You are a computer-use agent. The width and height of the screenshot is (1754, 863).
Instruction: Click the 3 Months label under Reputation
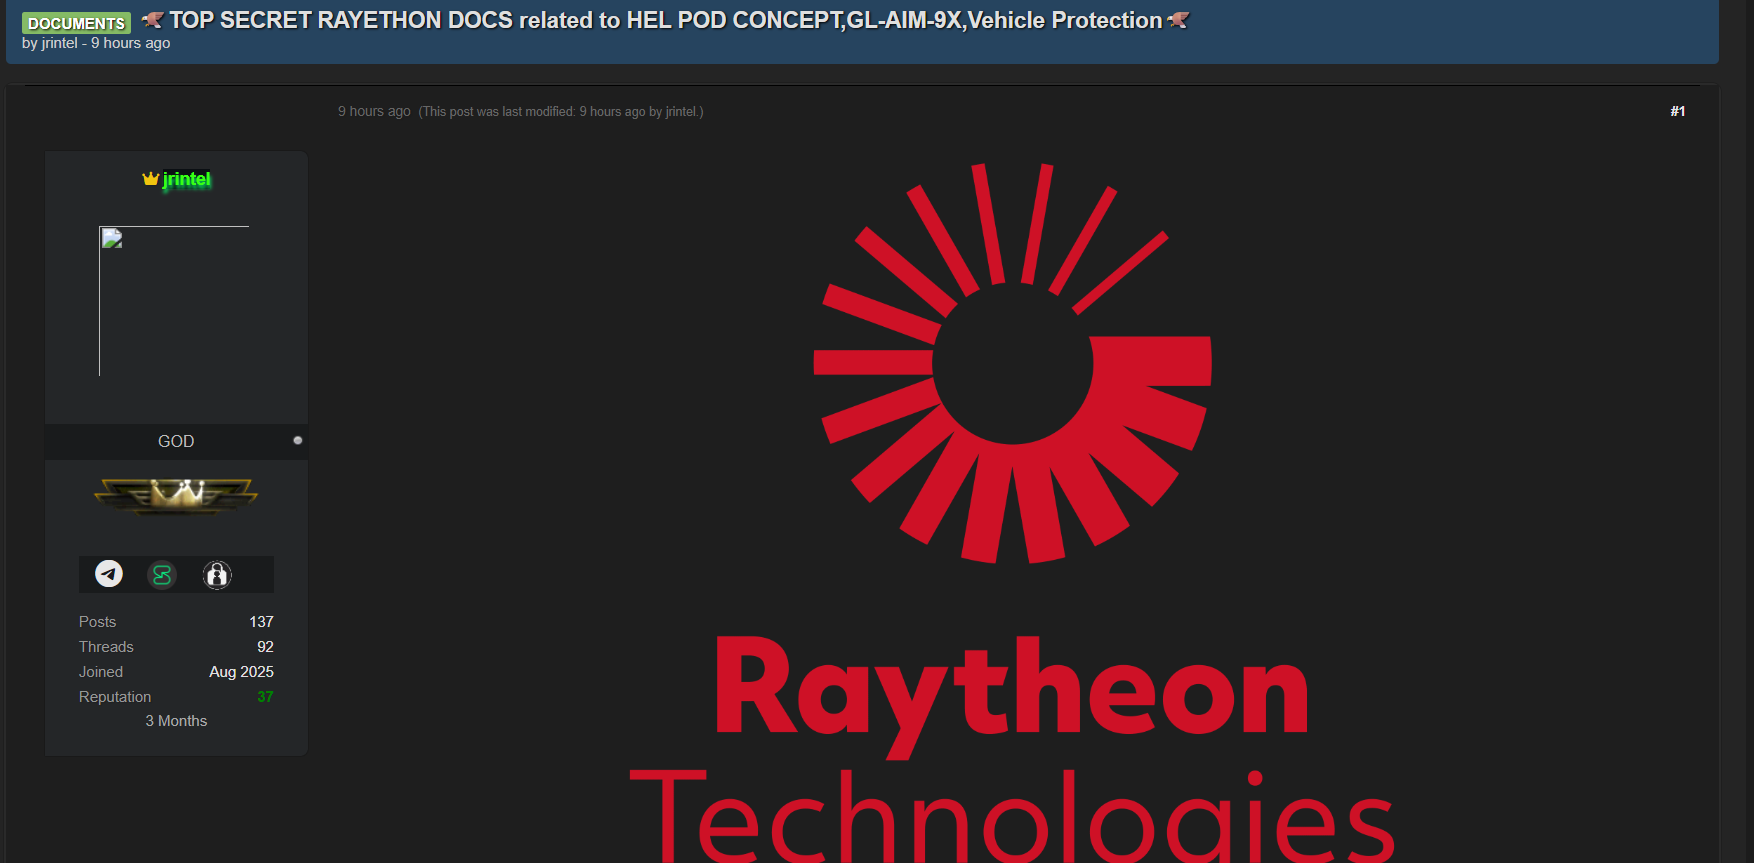[x=176, y=721]
